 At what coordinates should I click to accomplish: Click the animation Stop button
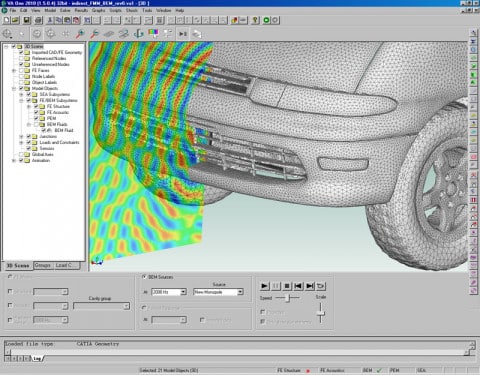point(287,286)
